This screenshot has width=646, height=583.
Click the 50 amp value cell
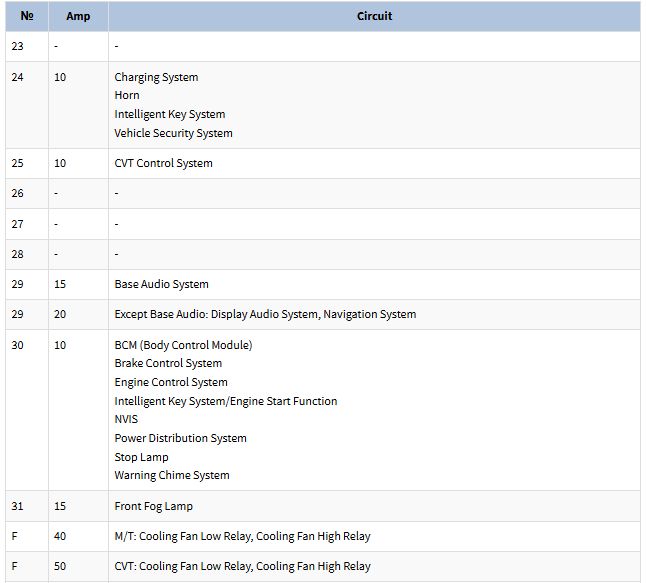click(x=60, y=566)
